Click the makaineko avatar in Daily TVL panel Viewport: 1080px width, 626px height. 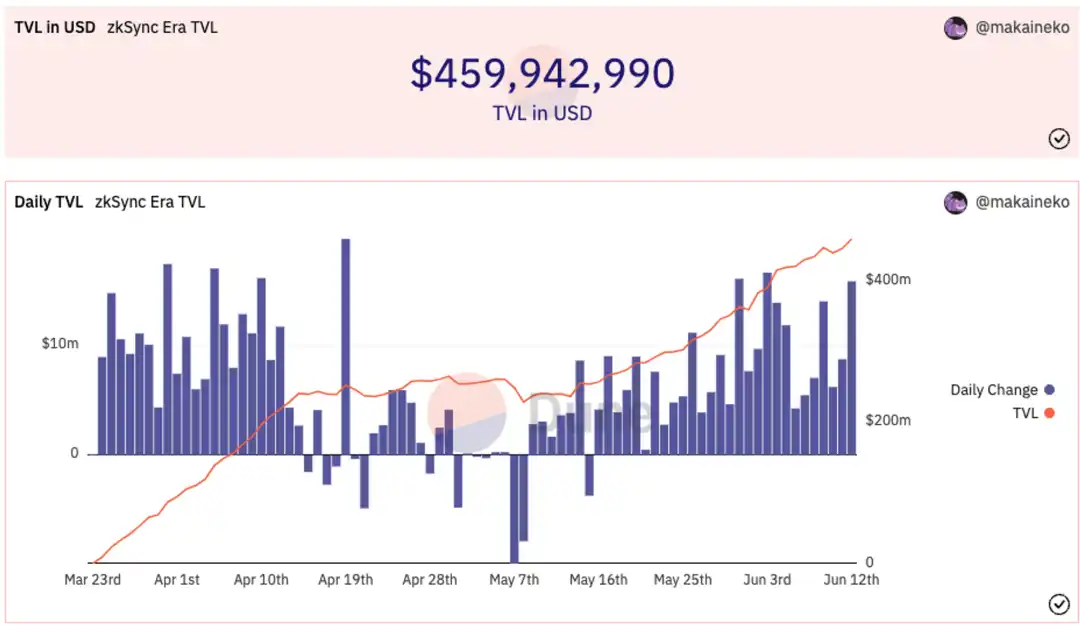955,202
